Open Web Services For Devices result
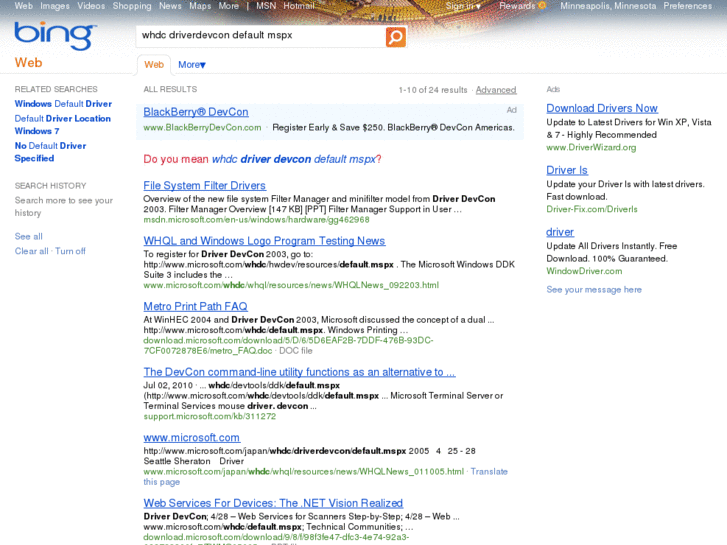Image resolution: width=727 pixels, height=545 pixels. 273,503
